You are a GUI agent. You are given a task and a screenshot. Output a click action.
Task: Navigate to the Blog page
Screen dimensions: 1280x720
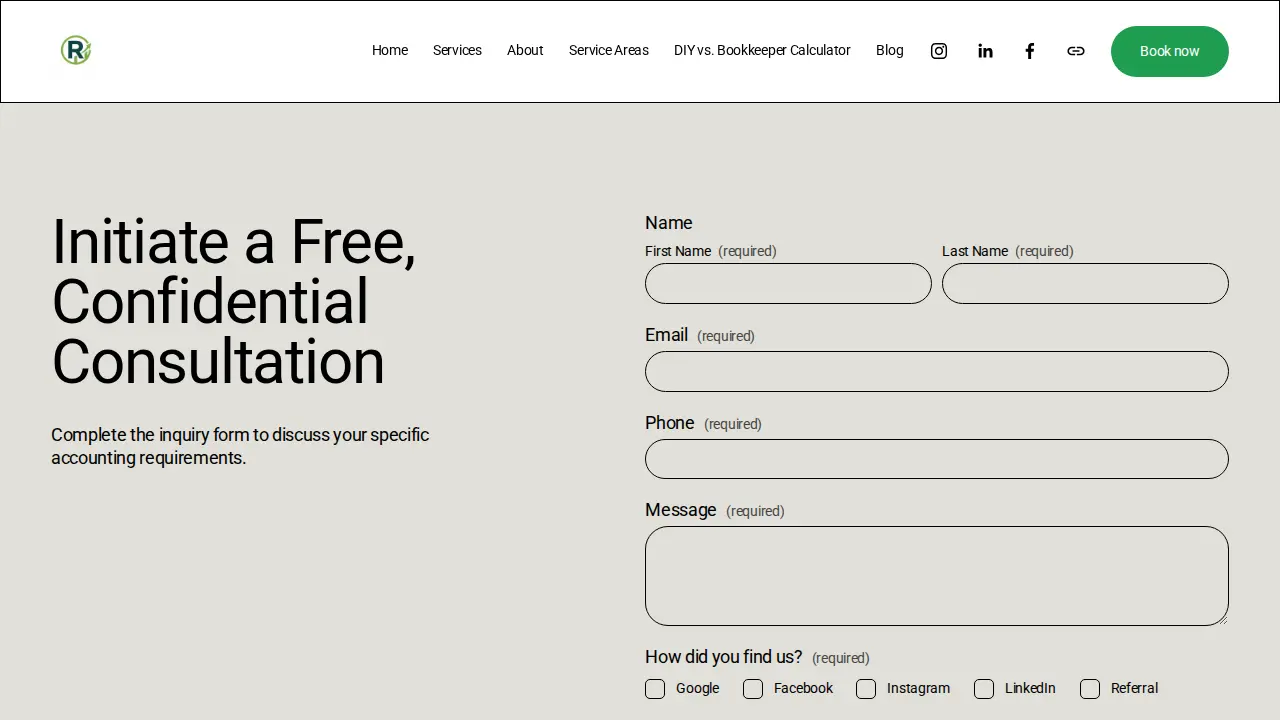[x=890, y=50]
